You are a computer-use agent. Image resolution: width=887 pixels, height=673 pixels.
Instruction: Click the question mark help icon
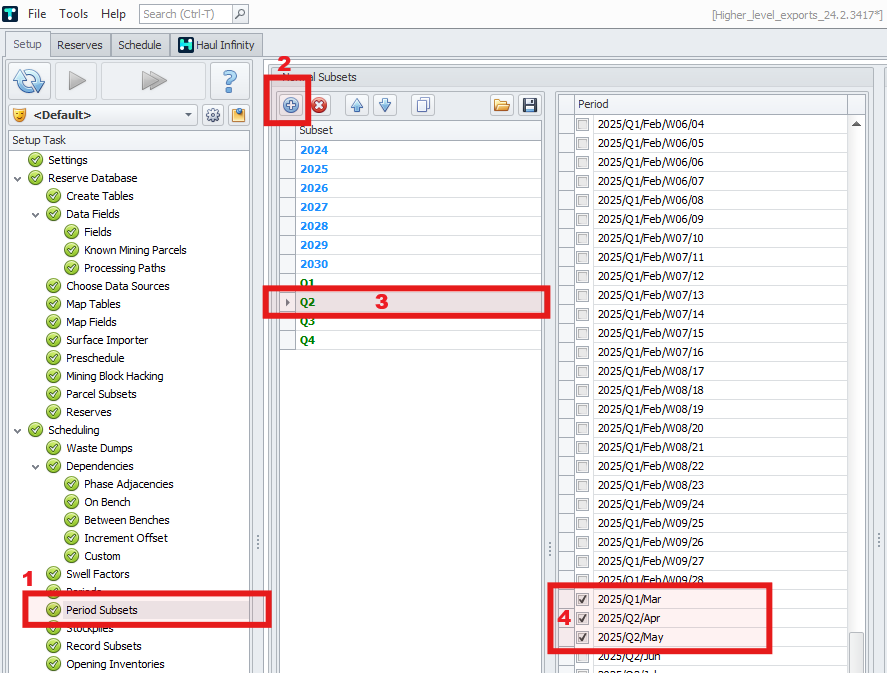(x=229, y=80)
